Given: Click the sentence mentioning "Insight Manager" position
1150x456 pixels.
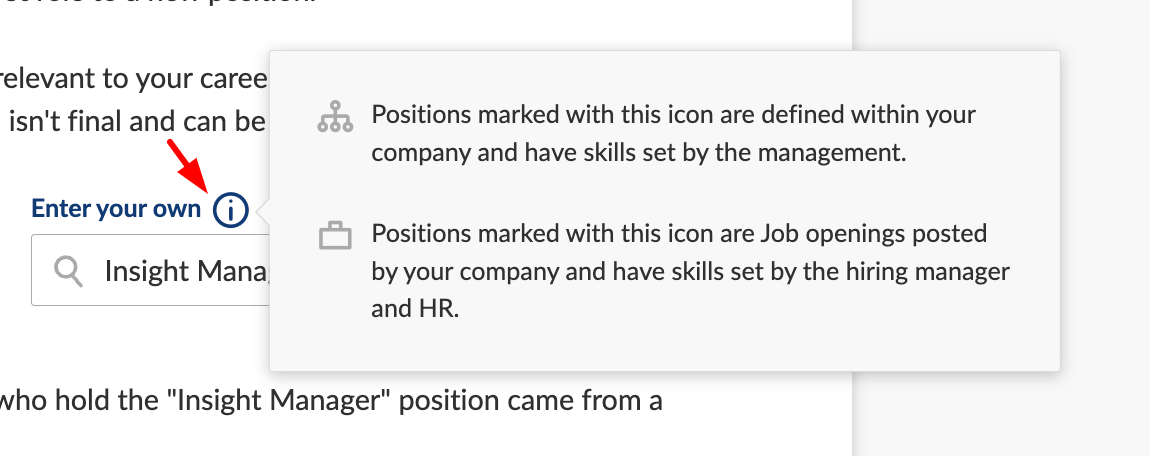Looking at the screenshot, I should [x=332, y=400].
